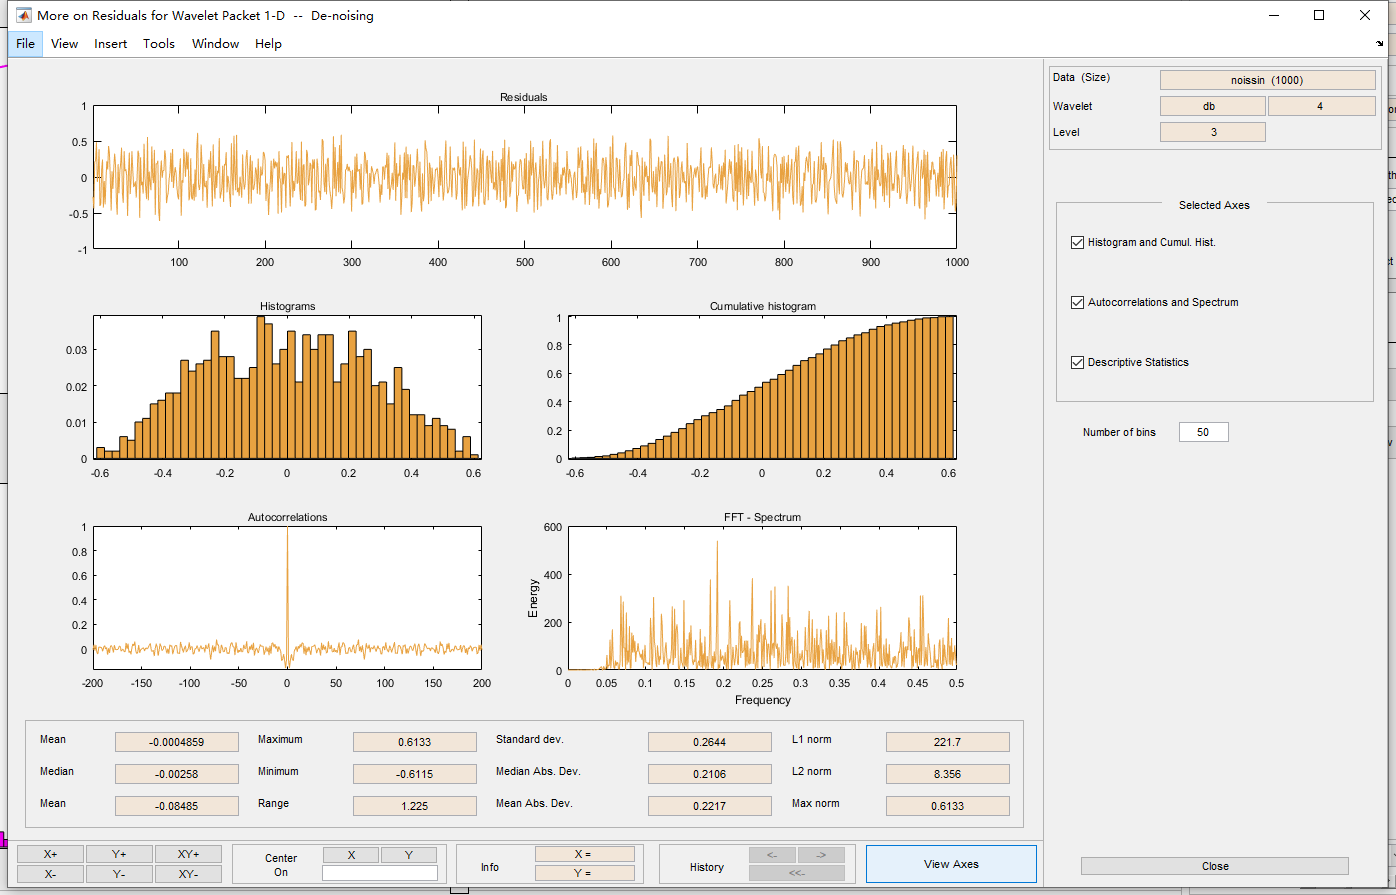The height and width of the screenshot is (895, 1396).
Task: Click the dock arrow at menu bar right
Action: pyautogui.click(x=1380, y=43)
